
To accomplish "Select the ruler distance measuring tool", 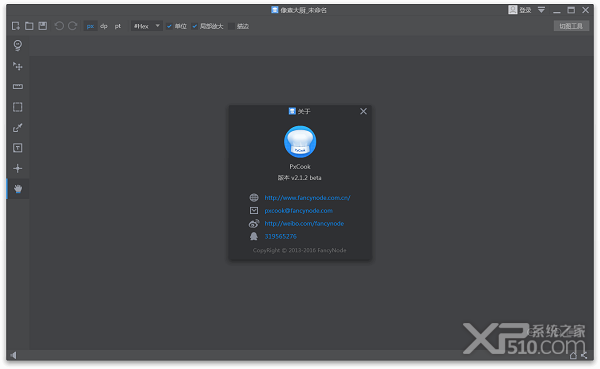I will point(18,87).
